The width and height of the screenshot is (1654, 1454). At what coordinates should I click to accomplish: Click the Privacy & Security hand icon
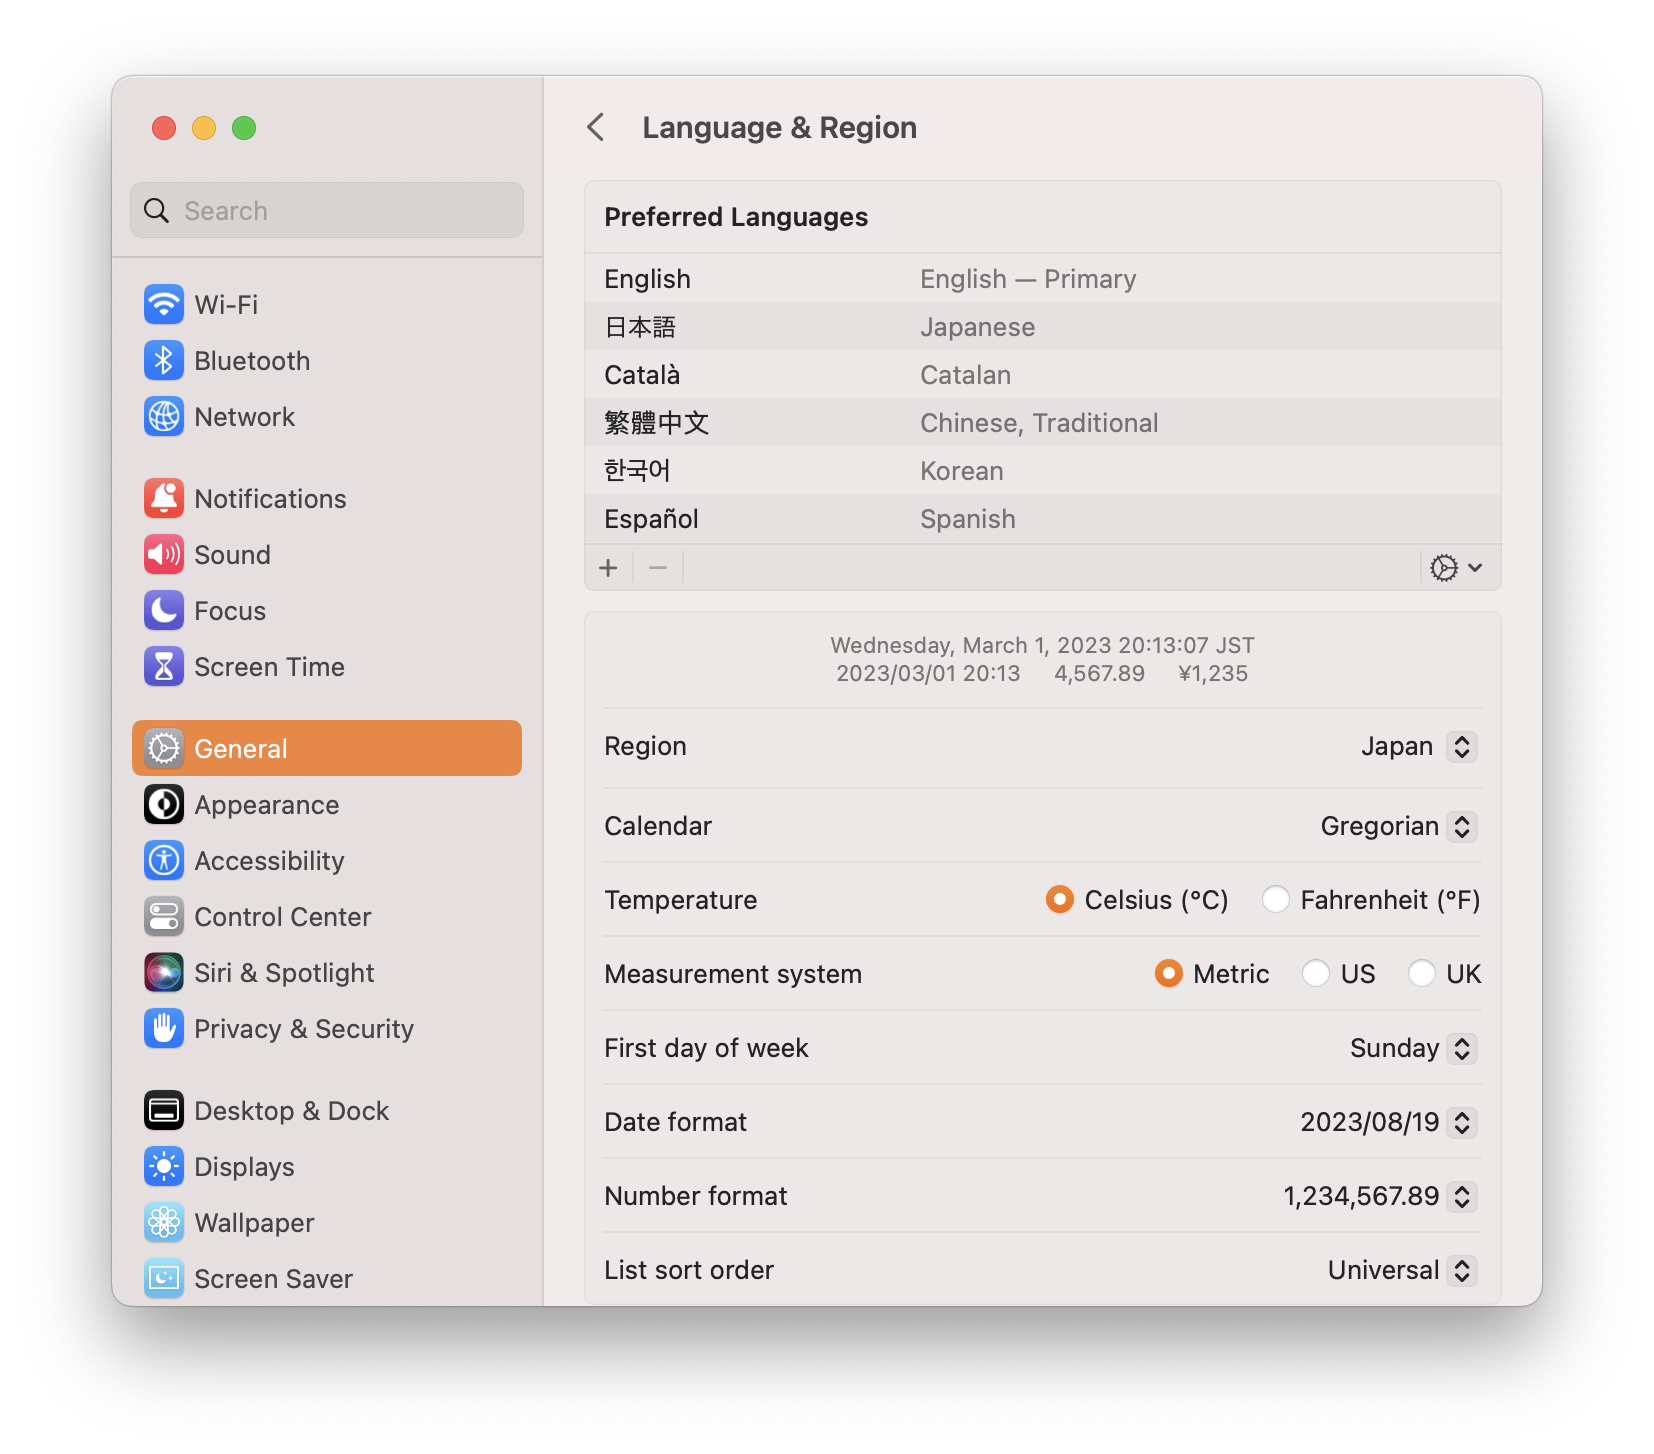(164, 1029)
